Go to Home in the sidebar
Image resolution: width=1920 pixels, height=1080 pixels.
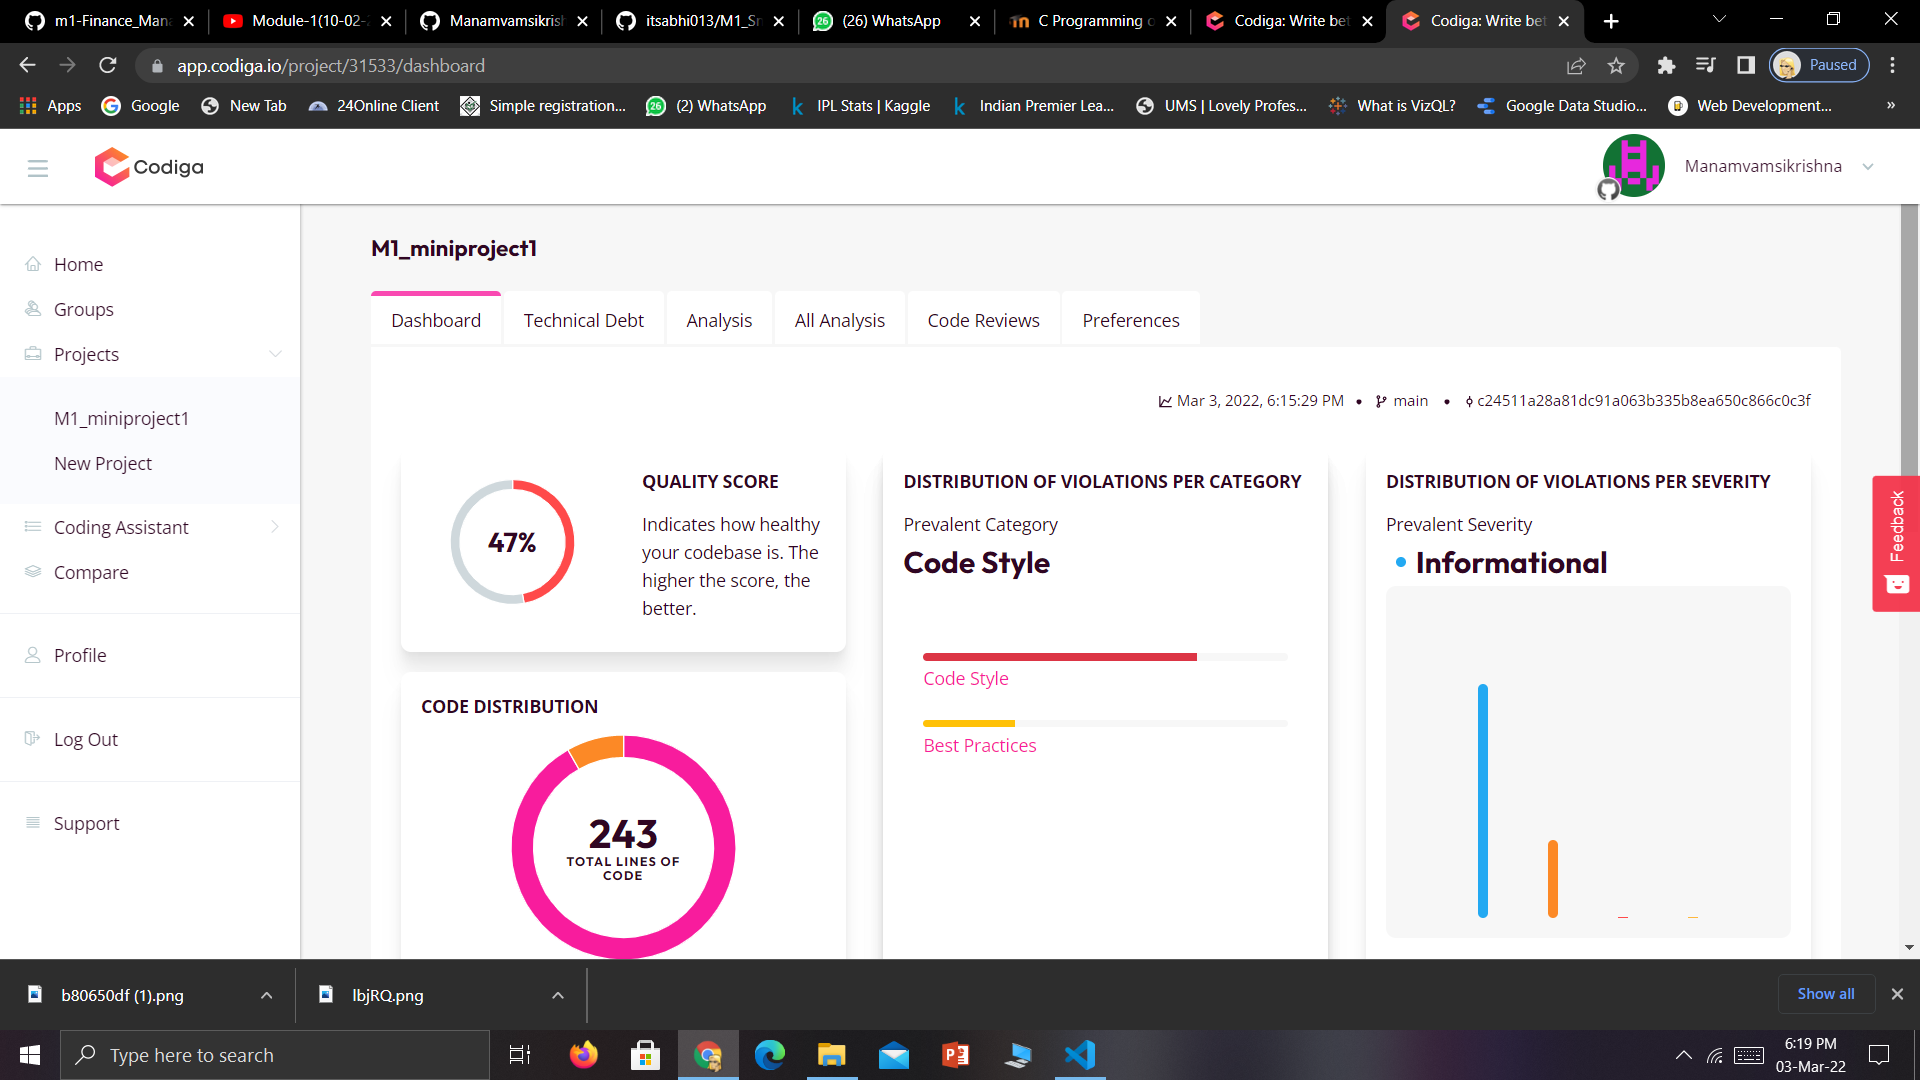78,264
